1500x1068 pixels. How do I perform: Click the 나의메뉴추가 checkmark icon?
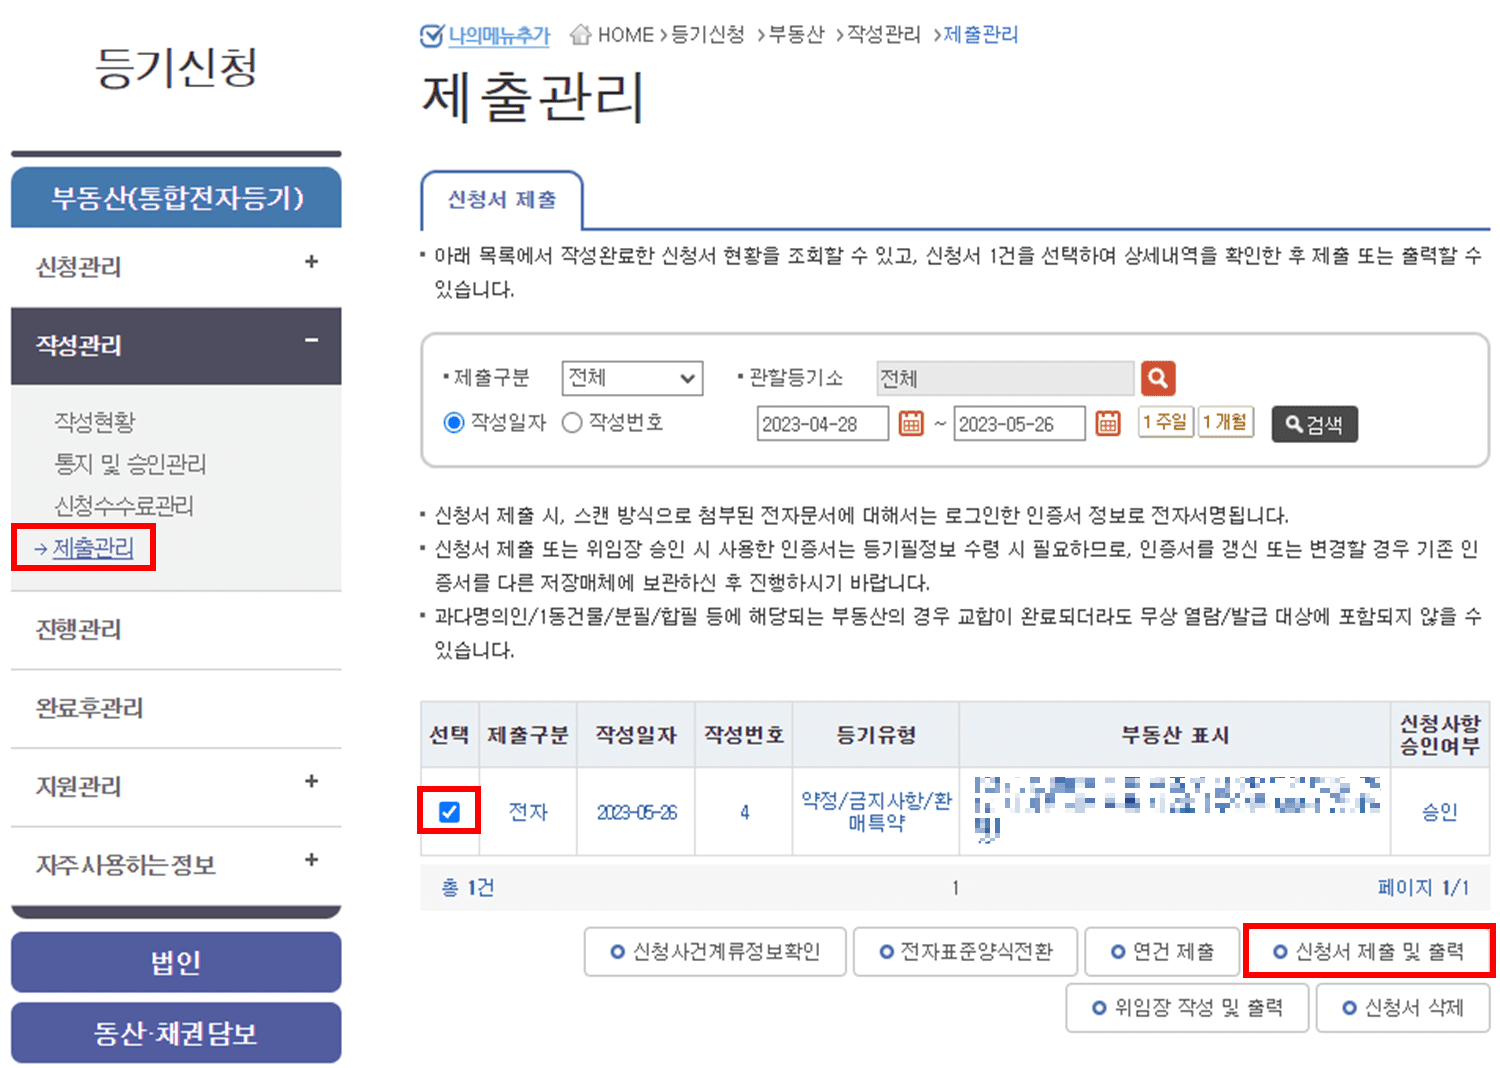coord(431,35)
